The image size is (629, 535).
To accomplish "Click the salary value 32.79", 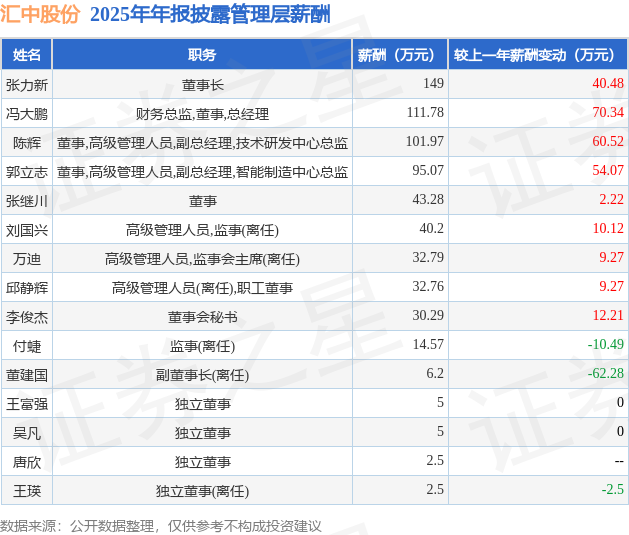I will click(428, 257).
